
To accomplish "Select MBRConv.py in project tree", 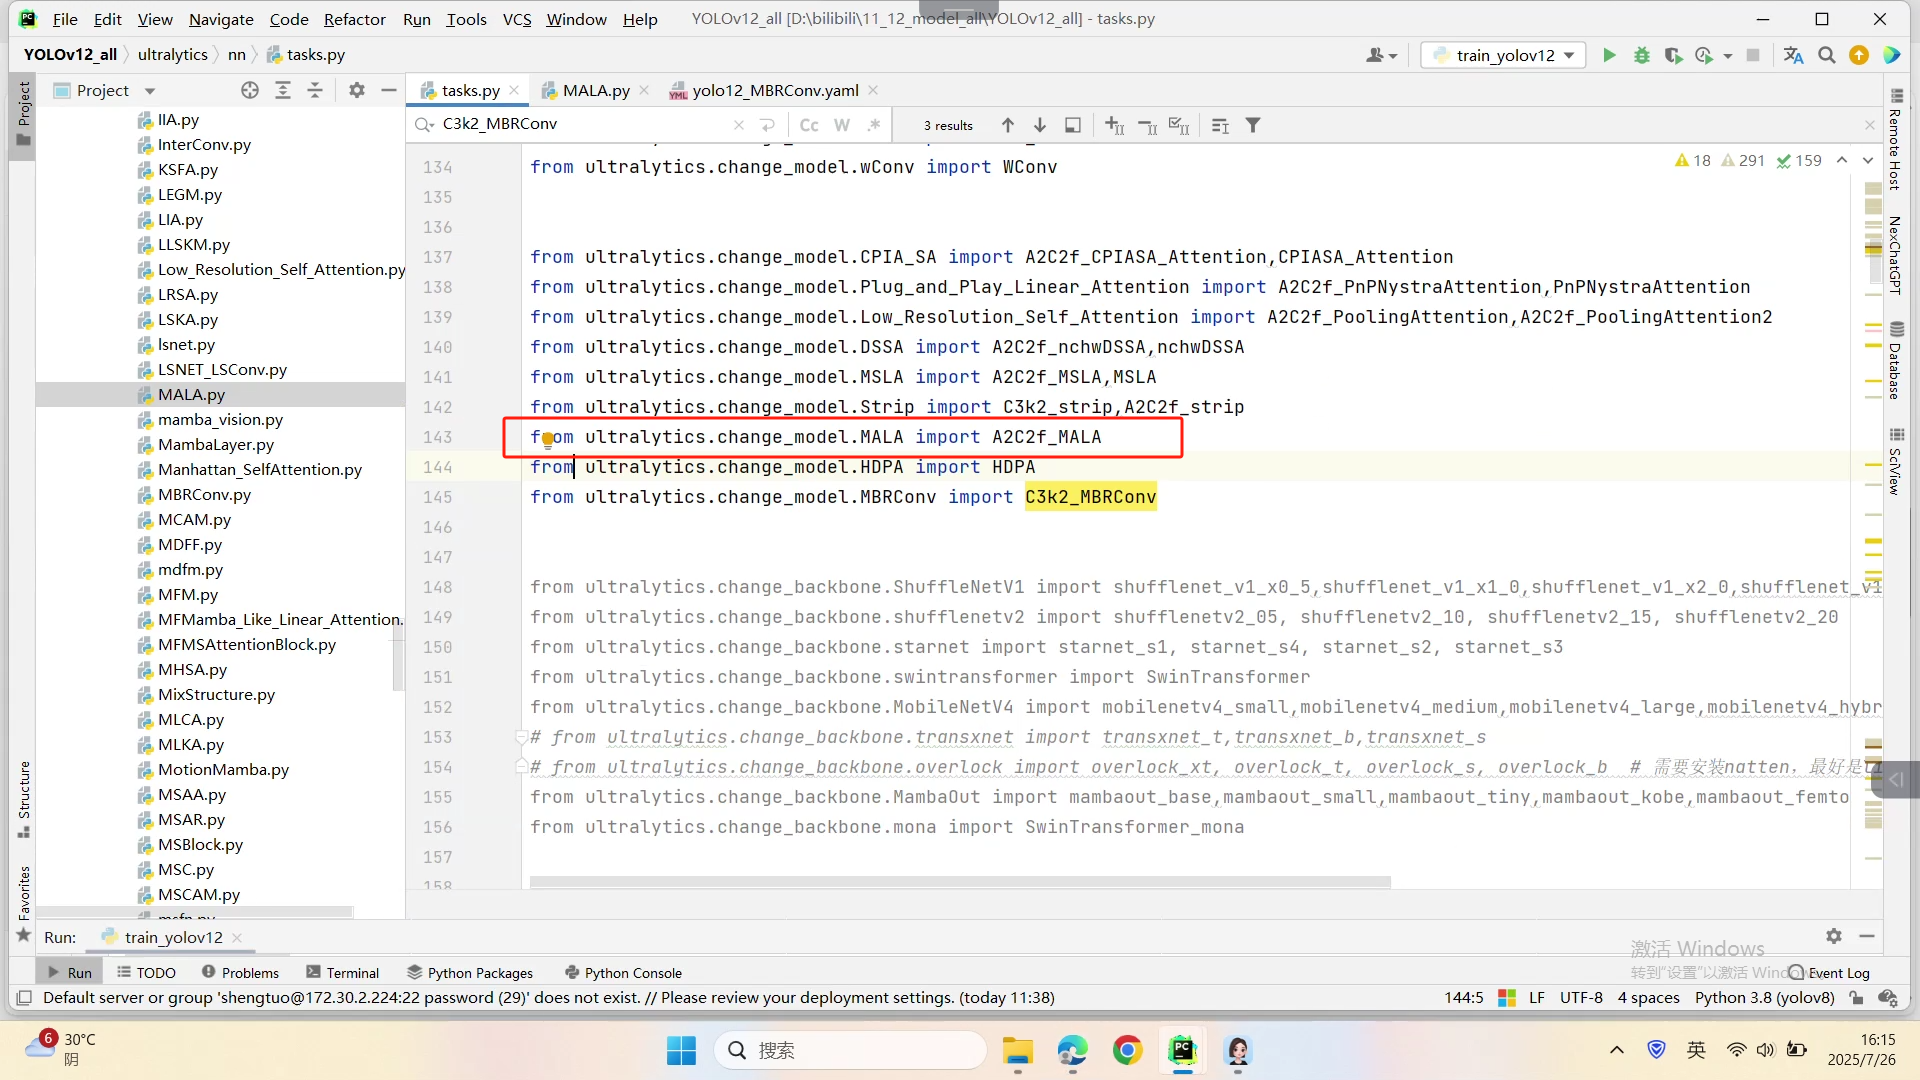I will pyautogui.click(x=204, y=494).
